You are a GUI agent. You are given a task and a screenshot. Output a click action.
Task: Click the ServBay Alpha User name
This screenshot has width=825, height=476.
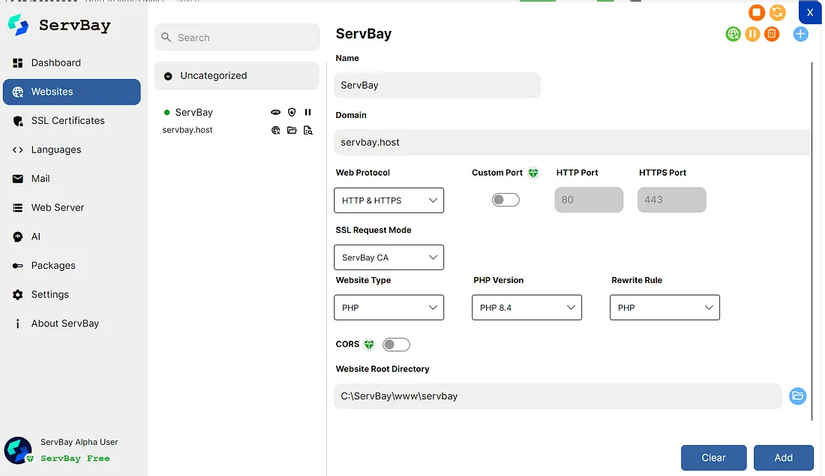(79, 442)
